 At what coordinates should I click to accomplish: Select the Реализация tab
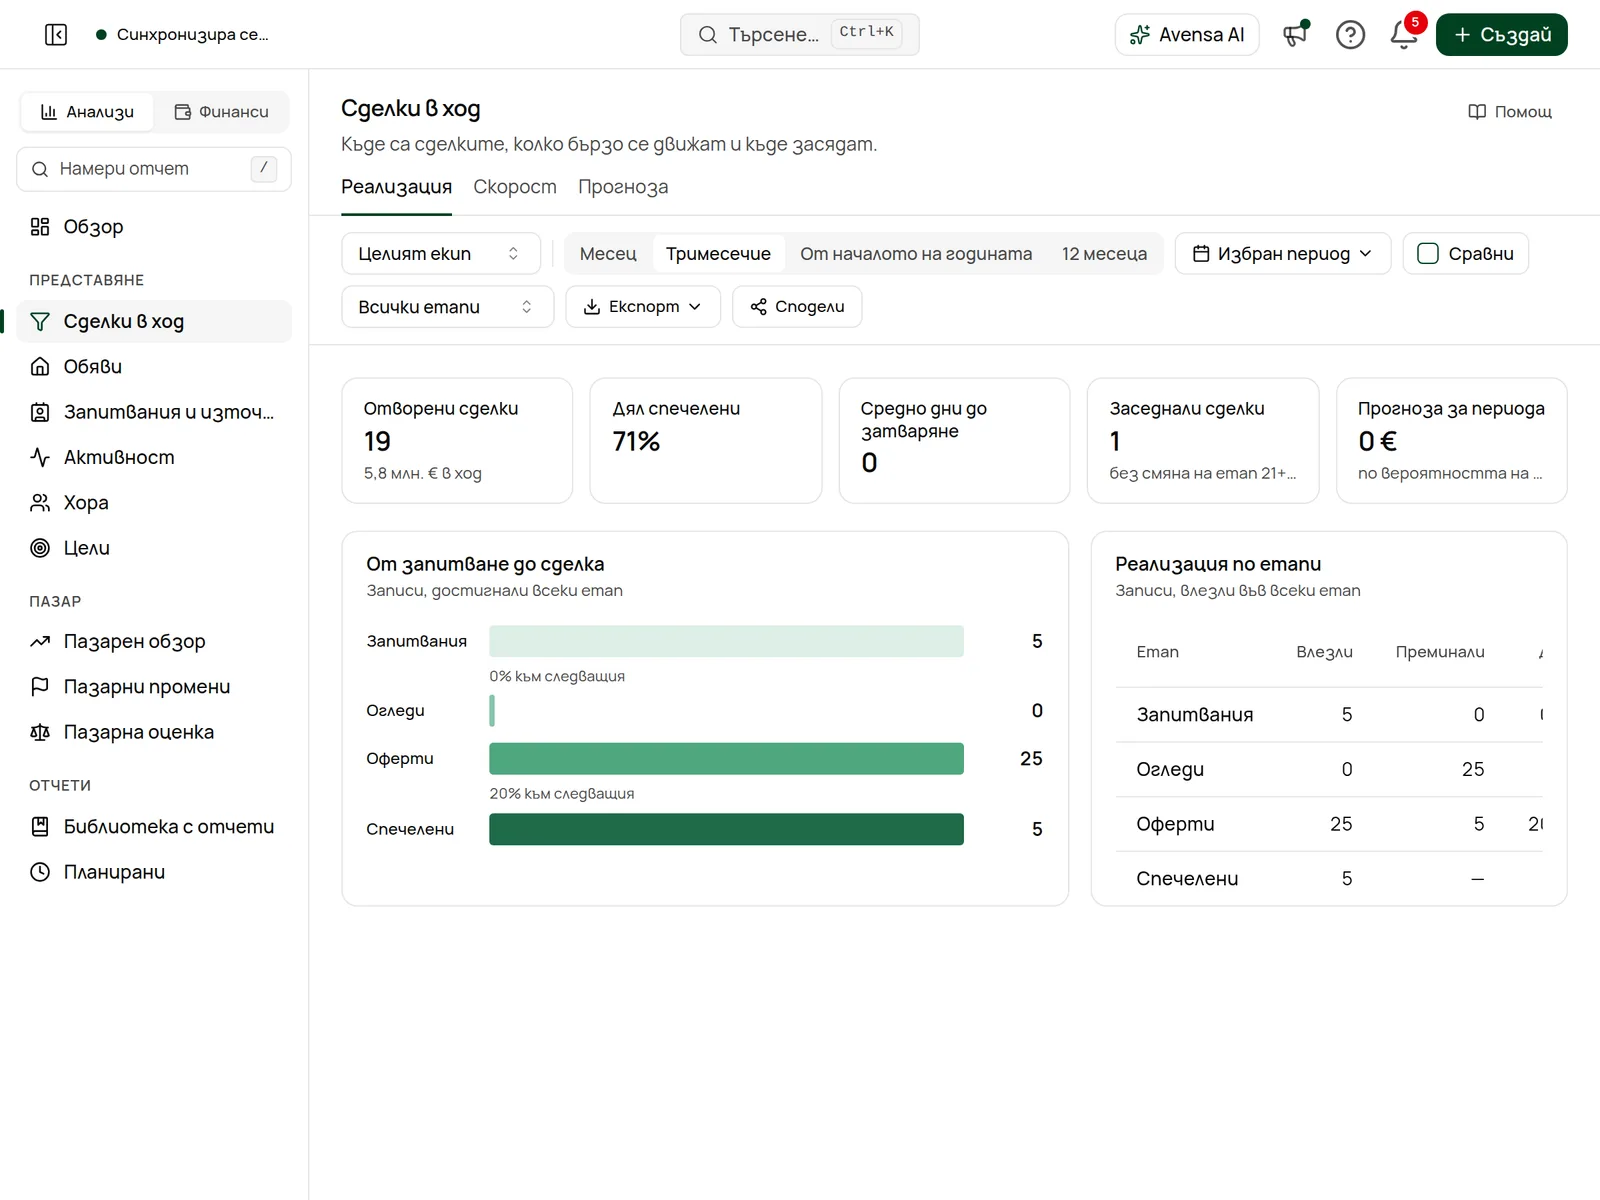point(396,187)
